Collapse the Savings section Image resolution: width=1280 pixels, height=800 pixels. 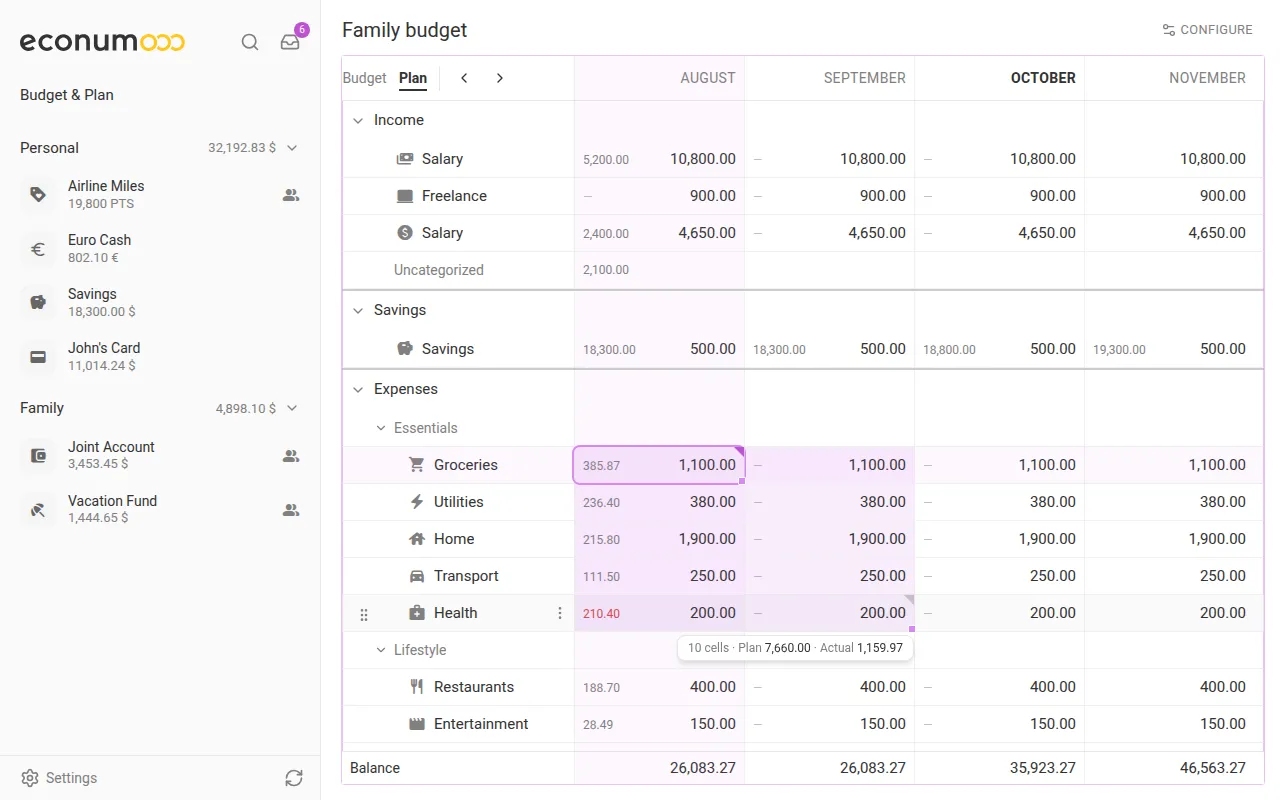click(358, 311)
